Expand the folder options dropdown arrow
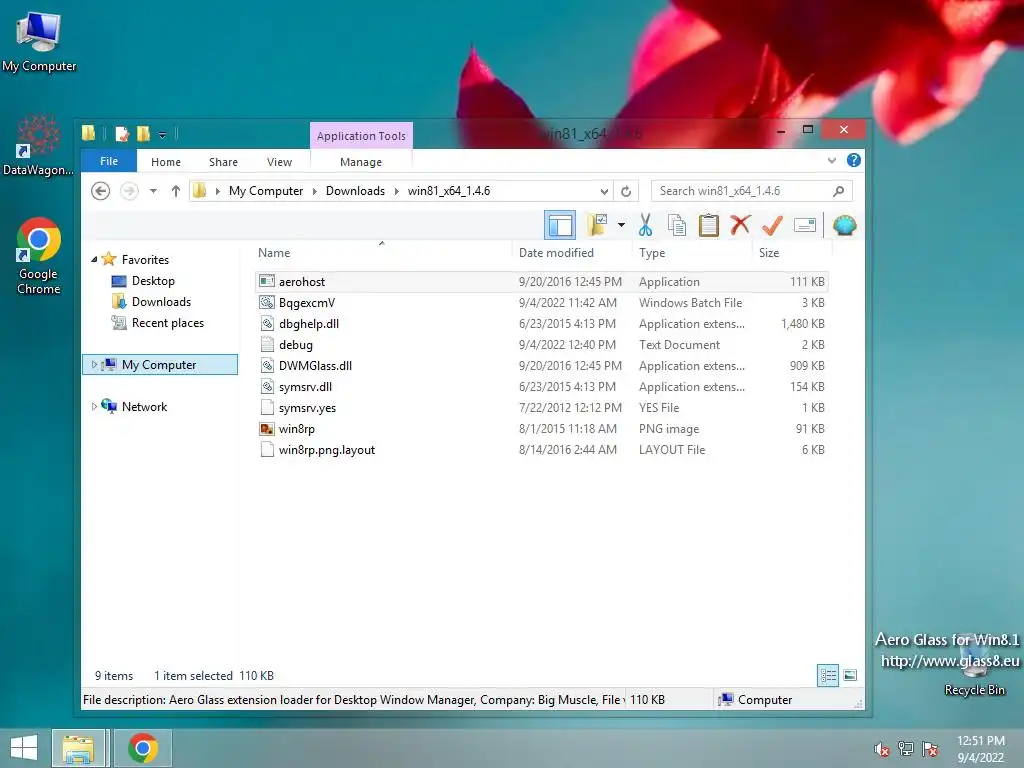The image size is (1024, 768). [x=621, y=225]
